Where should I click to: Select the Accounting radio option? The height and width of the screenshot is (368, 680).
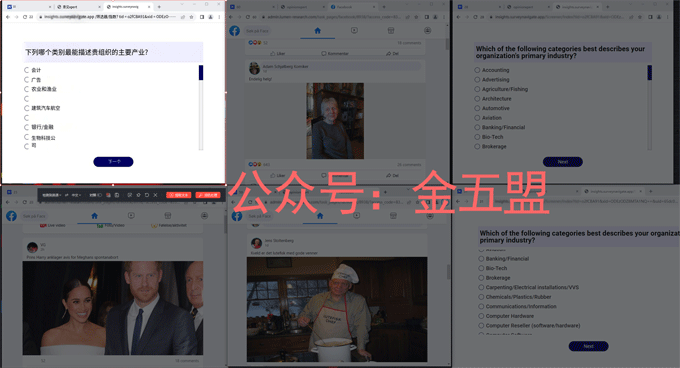(477, 70)
